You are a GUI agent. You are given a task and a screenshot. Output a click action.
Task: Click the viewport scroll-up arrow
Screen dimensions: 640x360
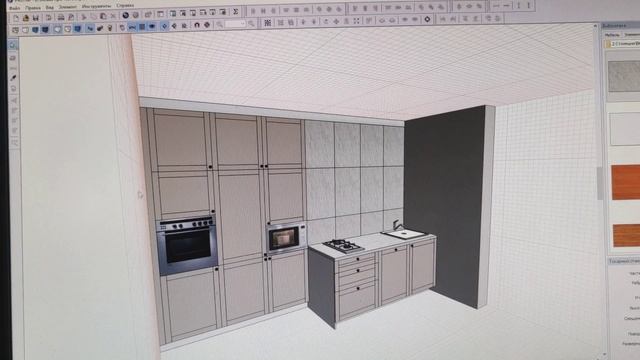coord(595,27)
